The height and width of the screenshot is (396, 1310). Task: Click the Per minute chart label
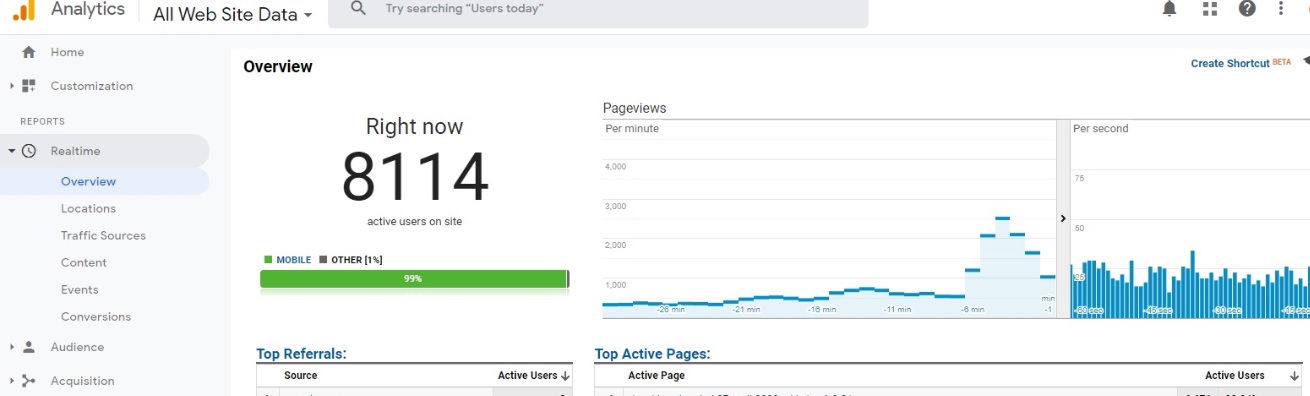pos(632,129)
